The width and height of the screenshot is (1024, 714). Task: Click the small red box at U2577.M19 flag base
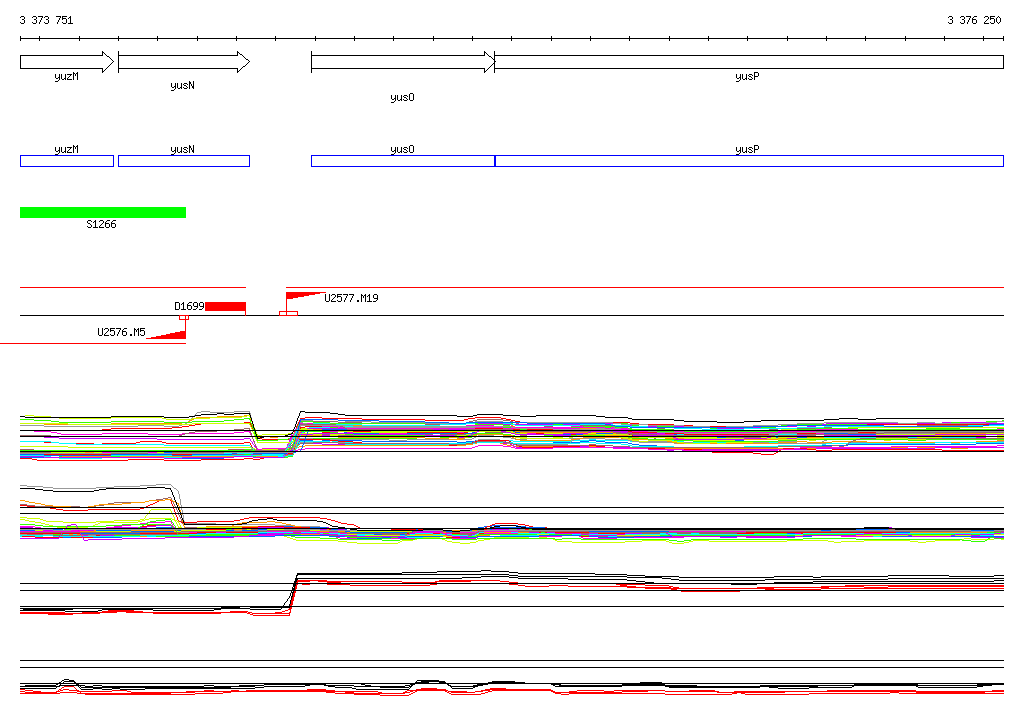point(289,314)
